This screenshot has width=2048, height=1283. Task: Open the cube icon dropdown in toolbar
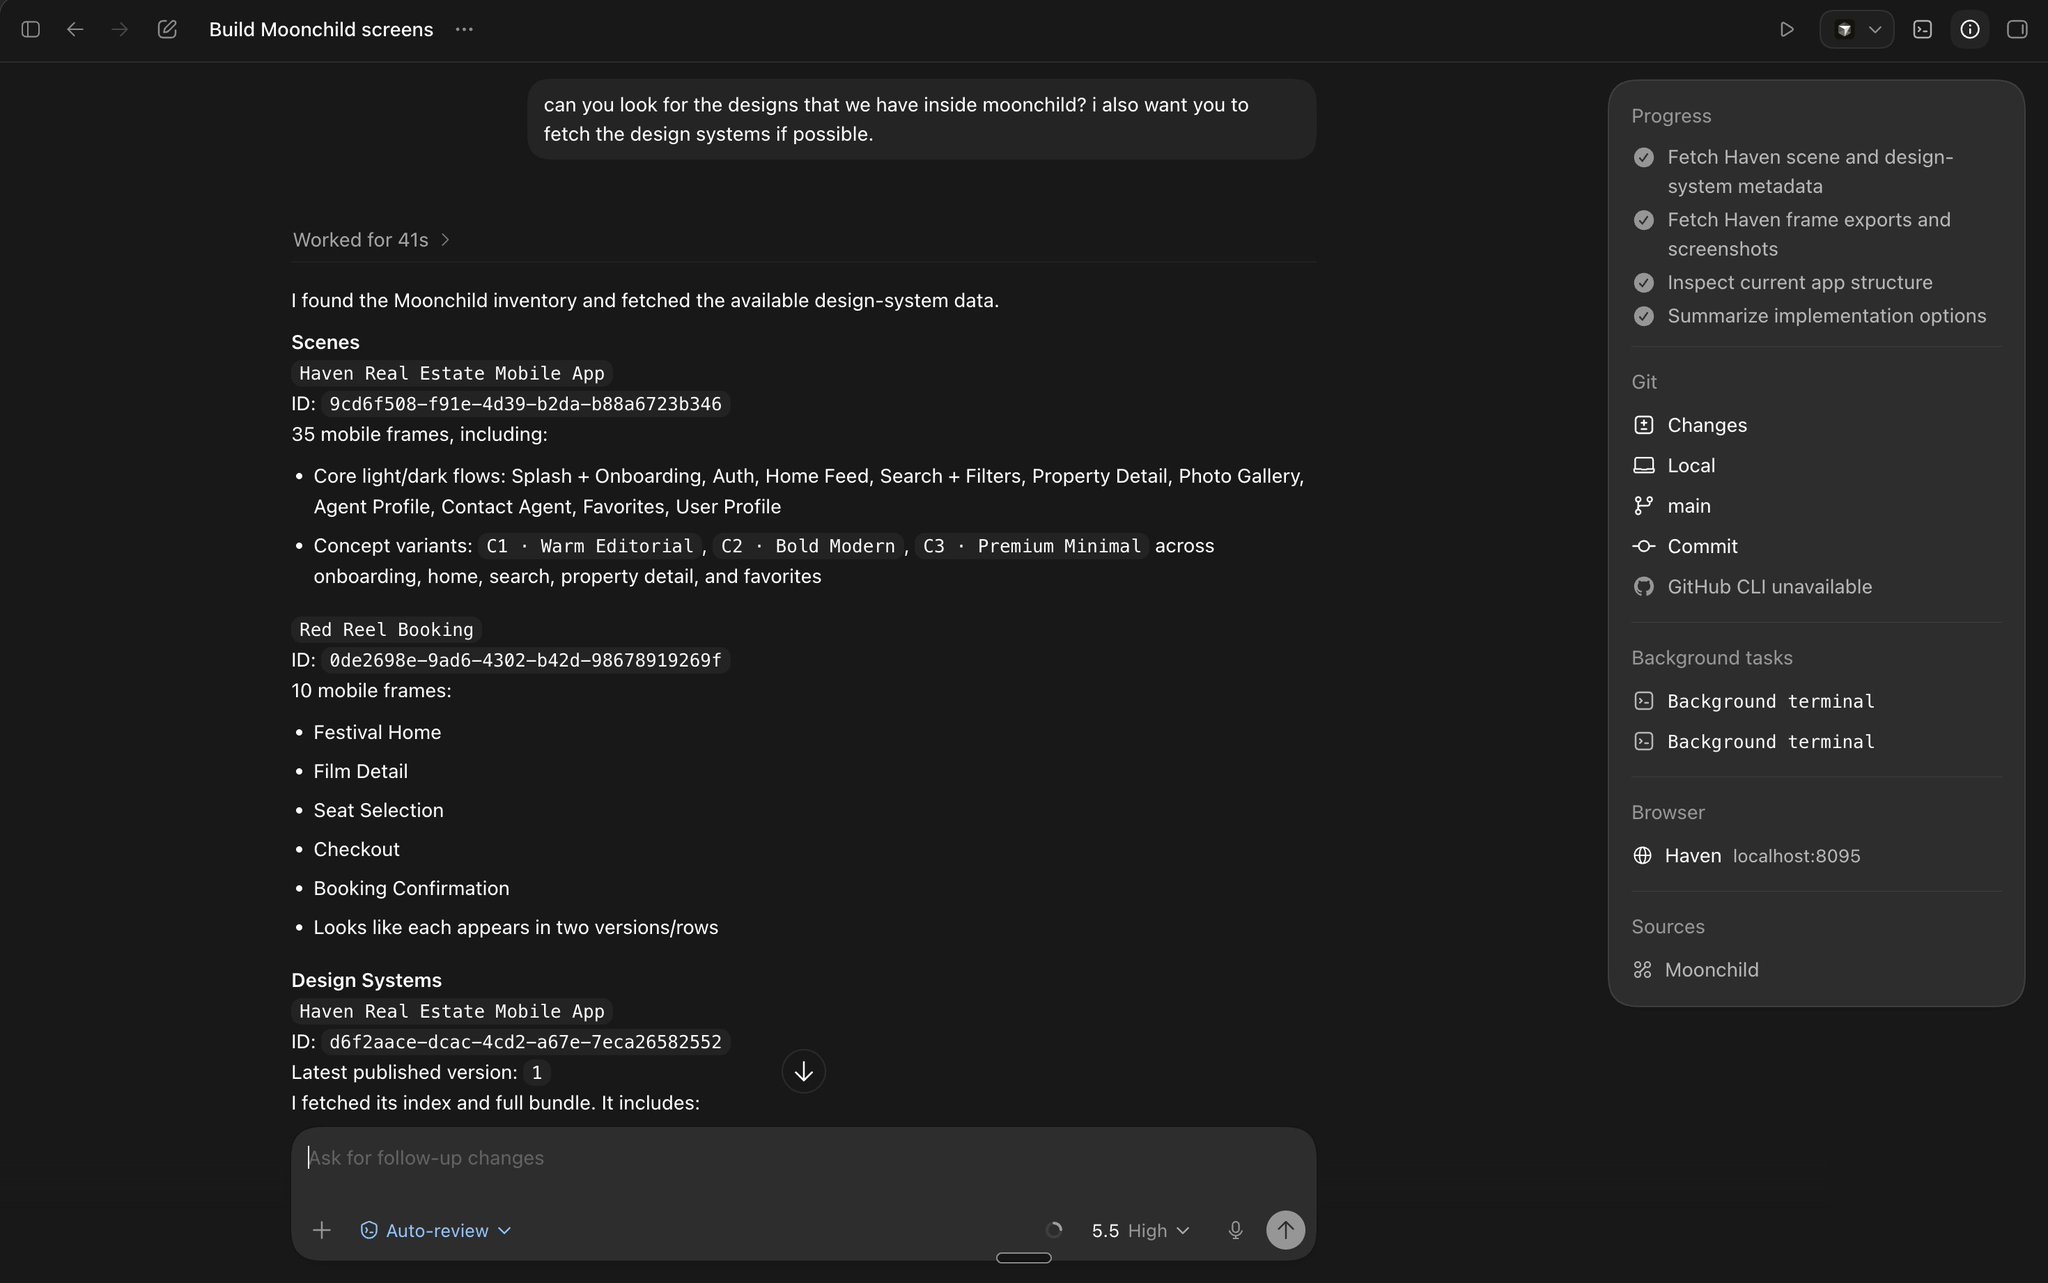coord(1857,30)
